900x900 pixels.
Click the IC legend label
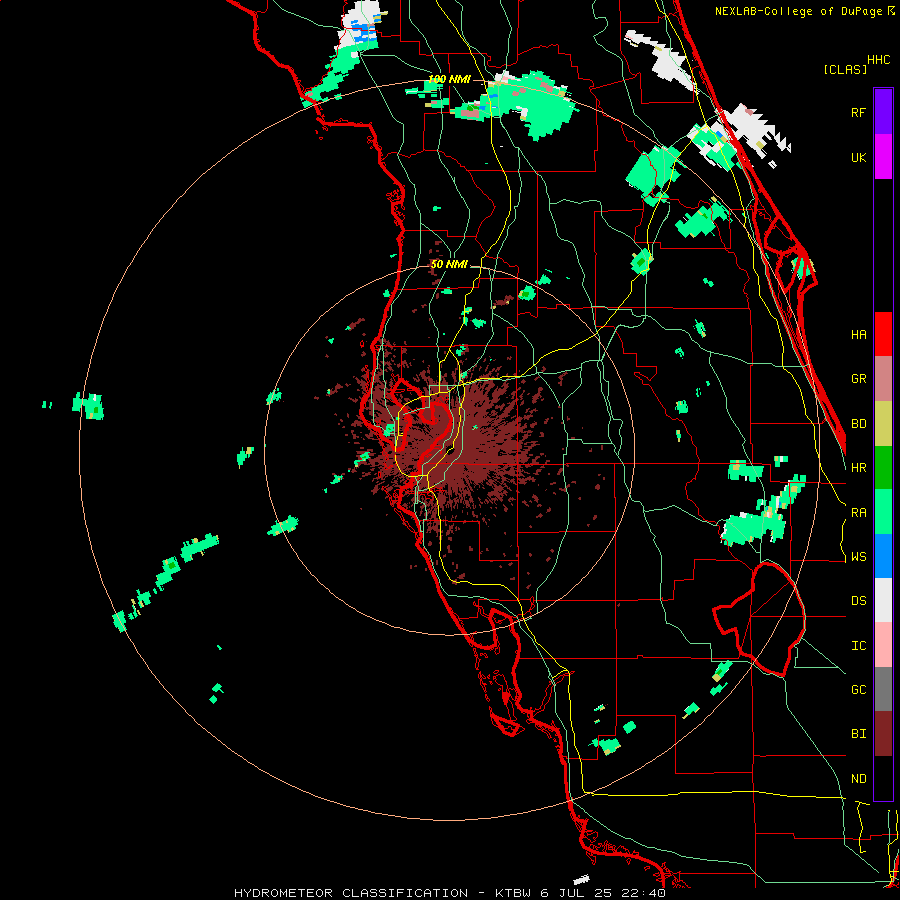tap(858, 646)
